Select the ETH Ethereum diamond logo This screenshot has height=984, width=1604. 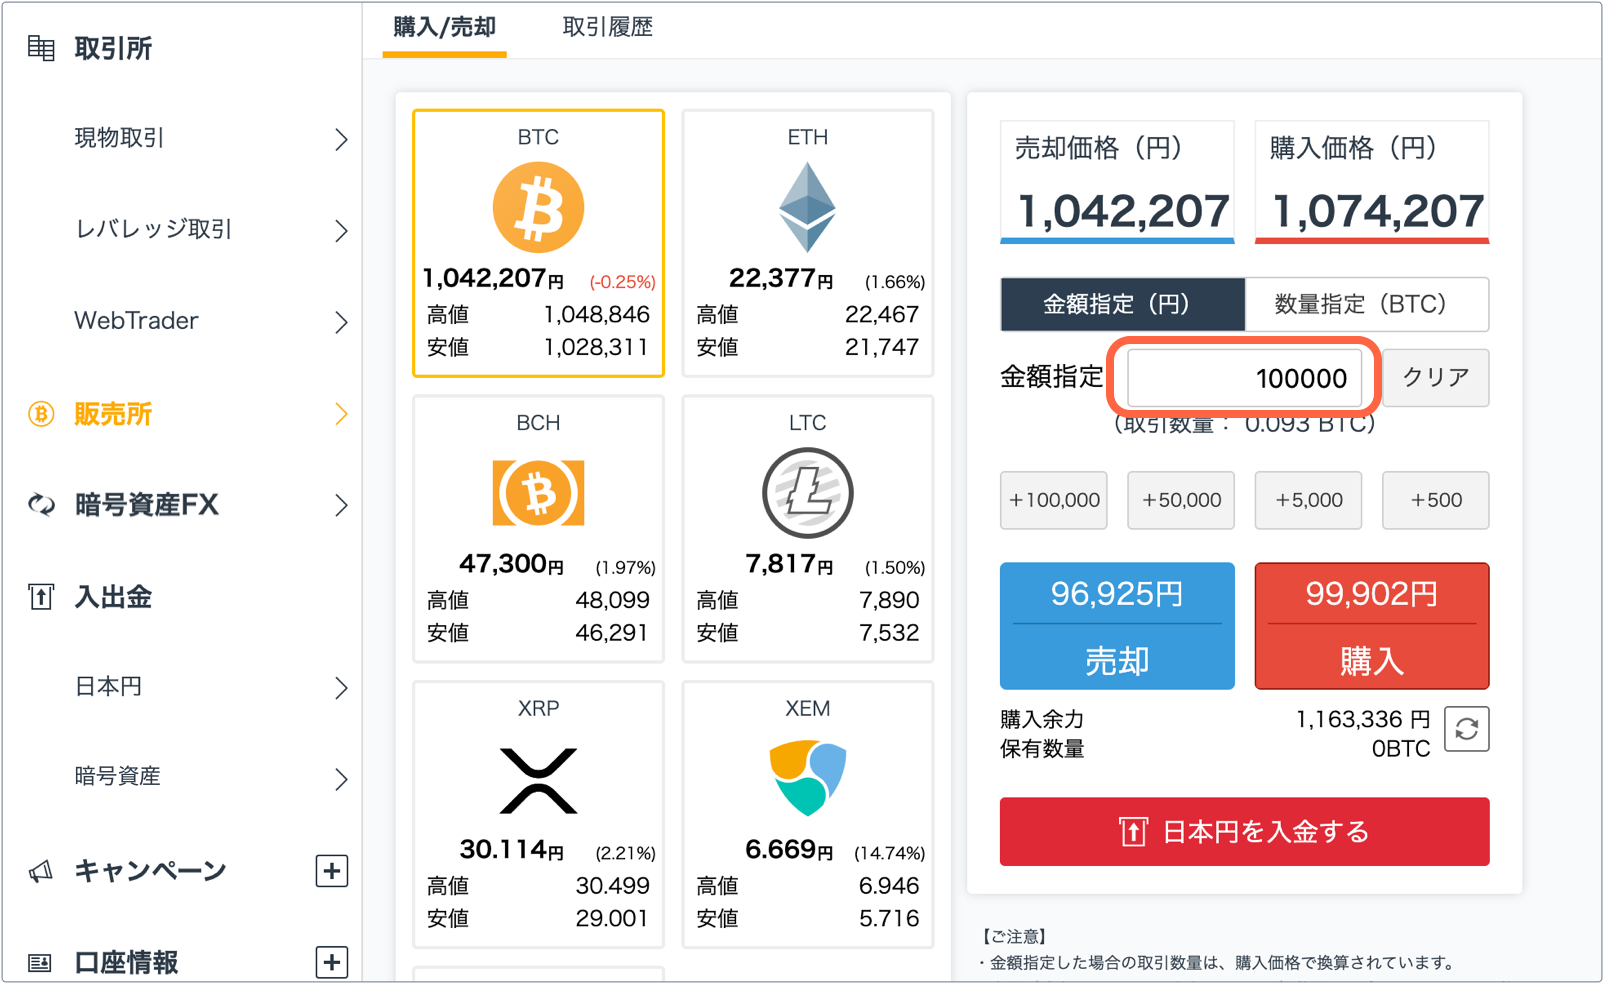pos(807,208)
